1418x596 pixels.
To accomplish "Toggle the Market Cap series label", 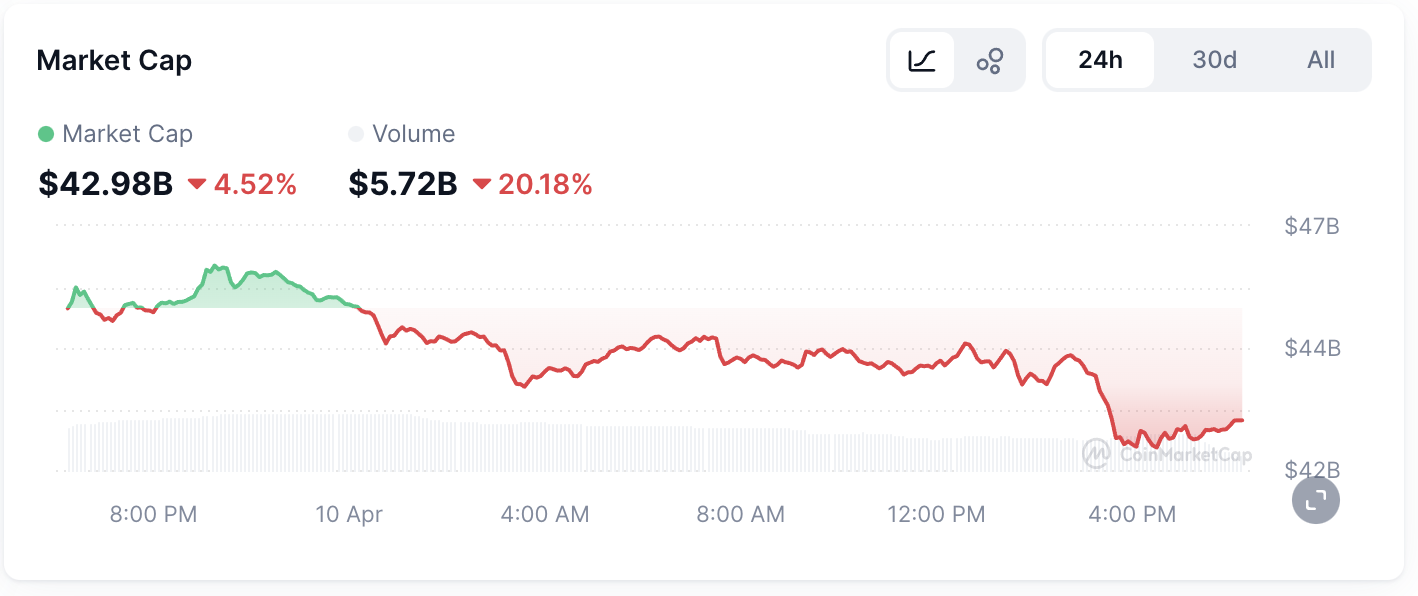I will (x=127, y=134).
